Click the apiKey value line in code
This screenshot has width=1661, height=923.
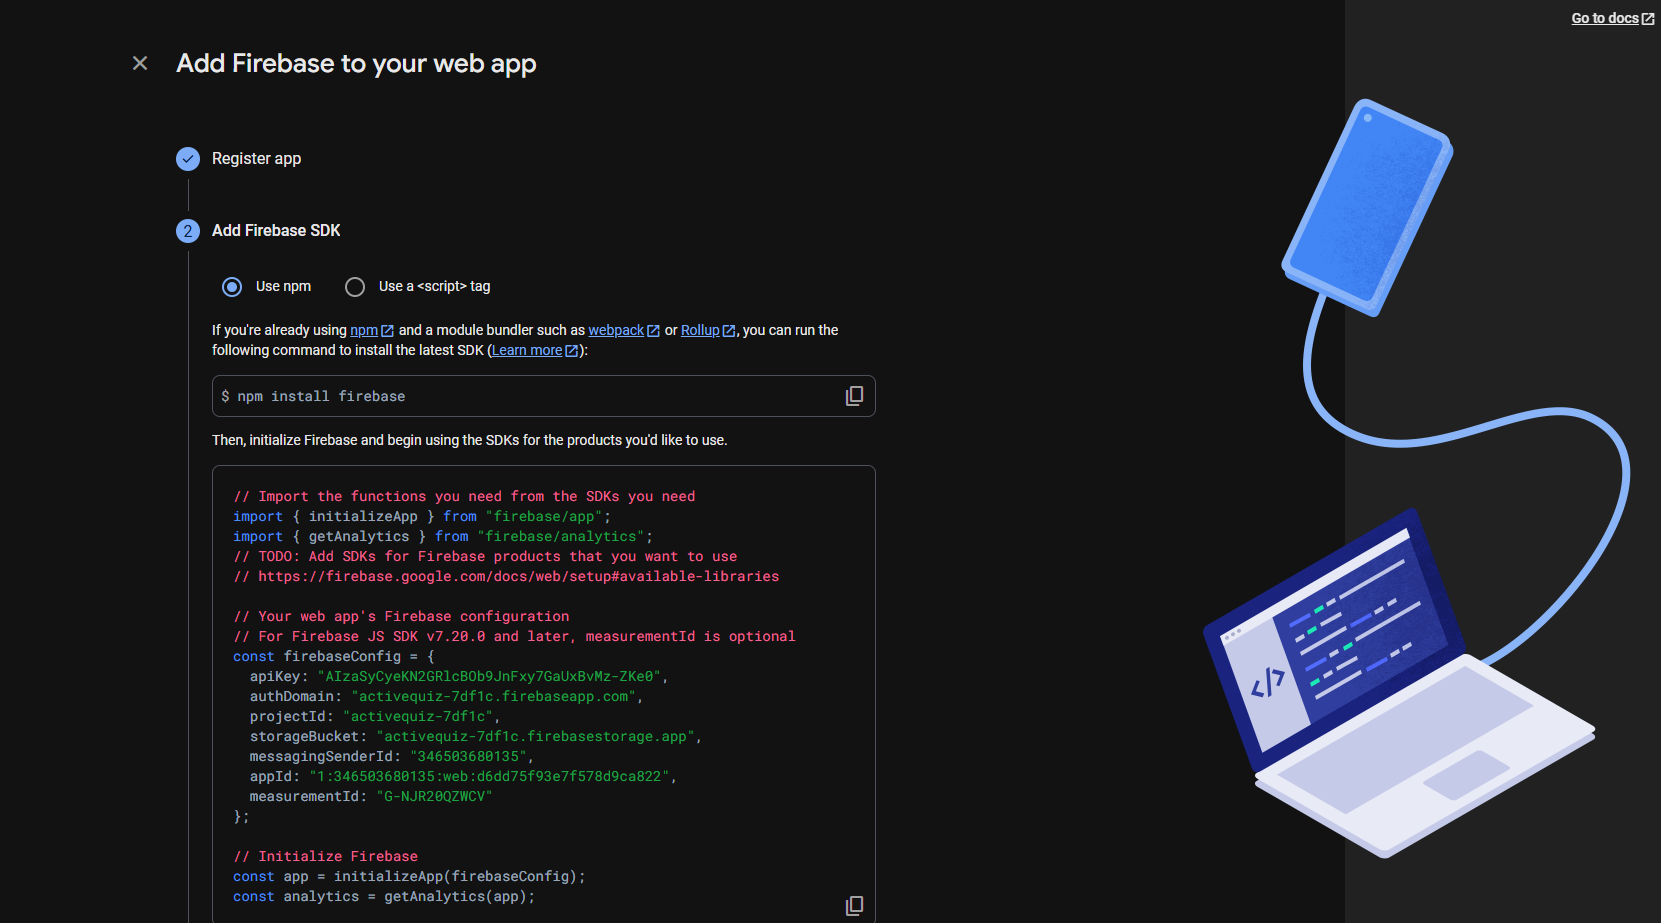[x=458, y=676]
